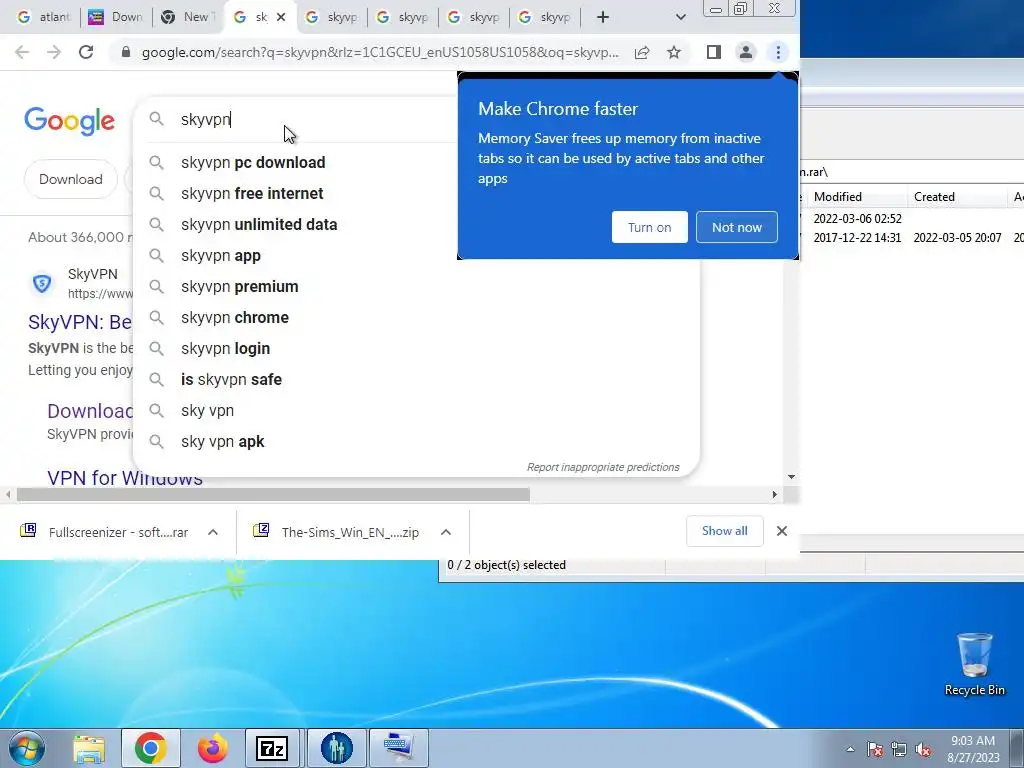Select suggestion is skyvpn safe

pyautogui.click(x=231, y=379)
